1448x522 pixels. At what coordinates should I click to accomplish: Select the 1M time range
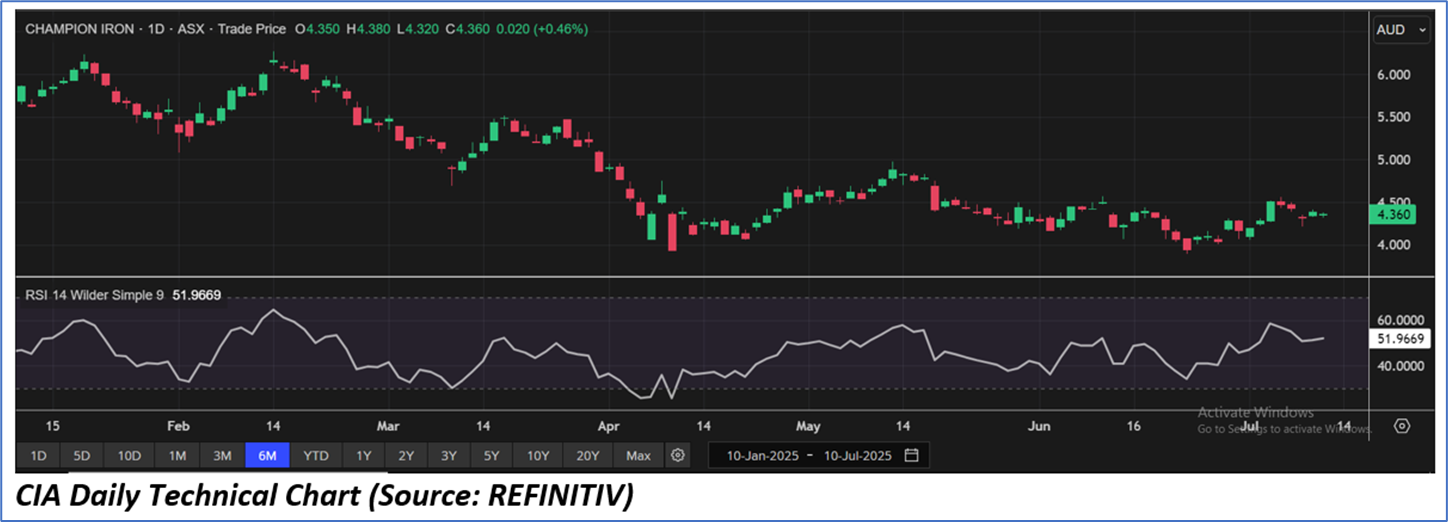point(177,456)
